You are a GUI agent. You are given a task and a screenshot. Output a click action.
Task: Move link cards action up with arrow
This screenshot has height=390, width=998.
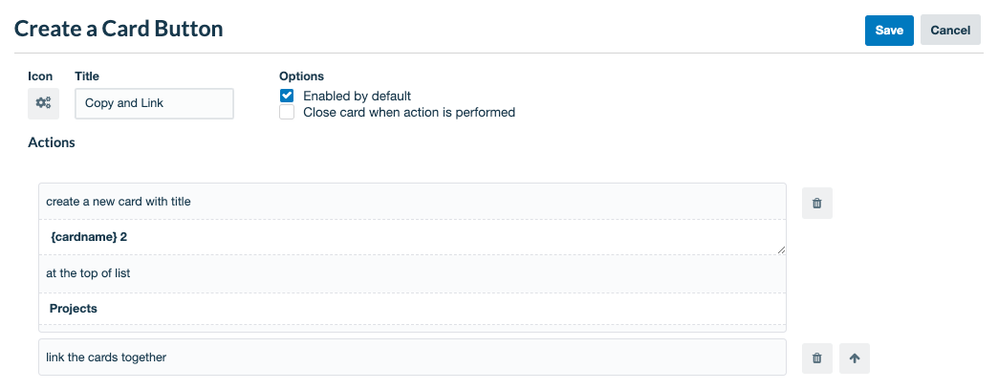854,358
